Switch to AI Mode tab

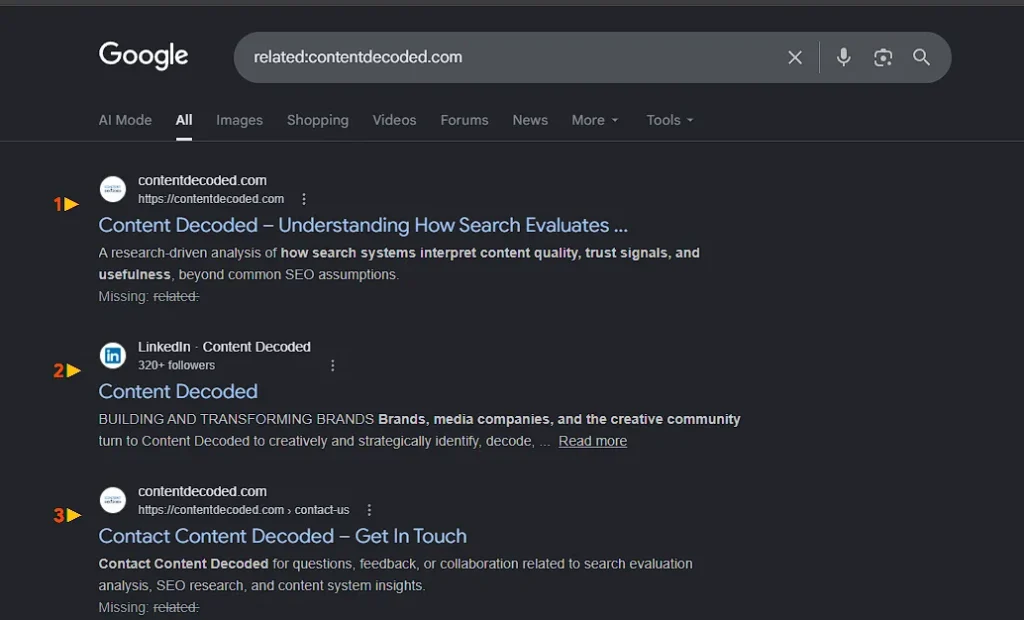coord(125,120)
